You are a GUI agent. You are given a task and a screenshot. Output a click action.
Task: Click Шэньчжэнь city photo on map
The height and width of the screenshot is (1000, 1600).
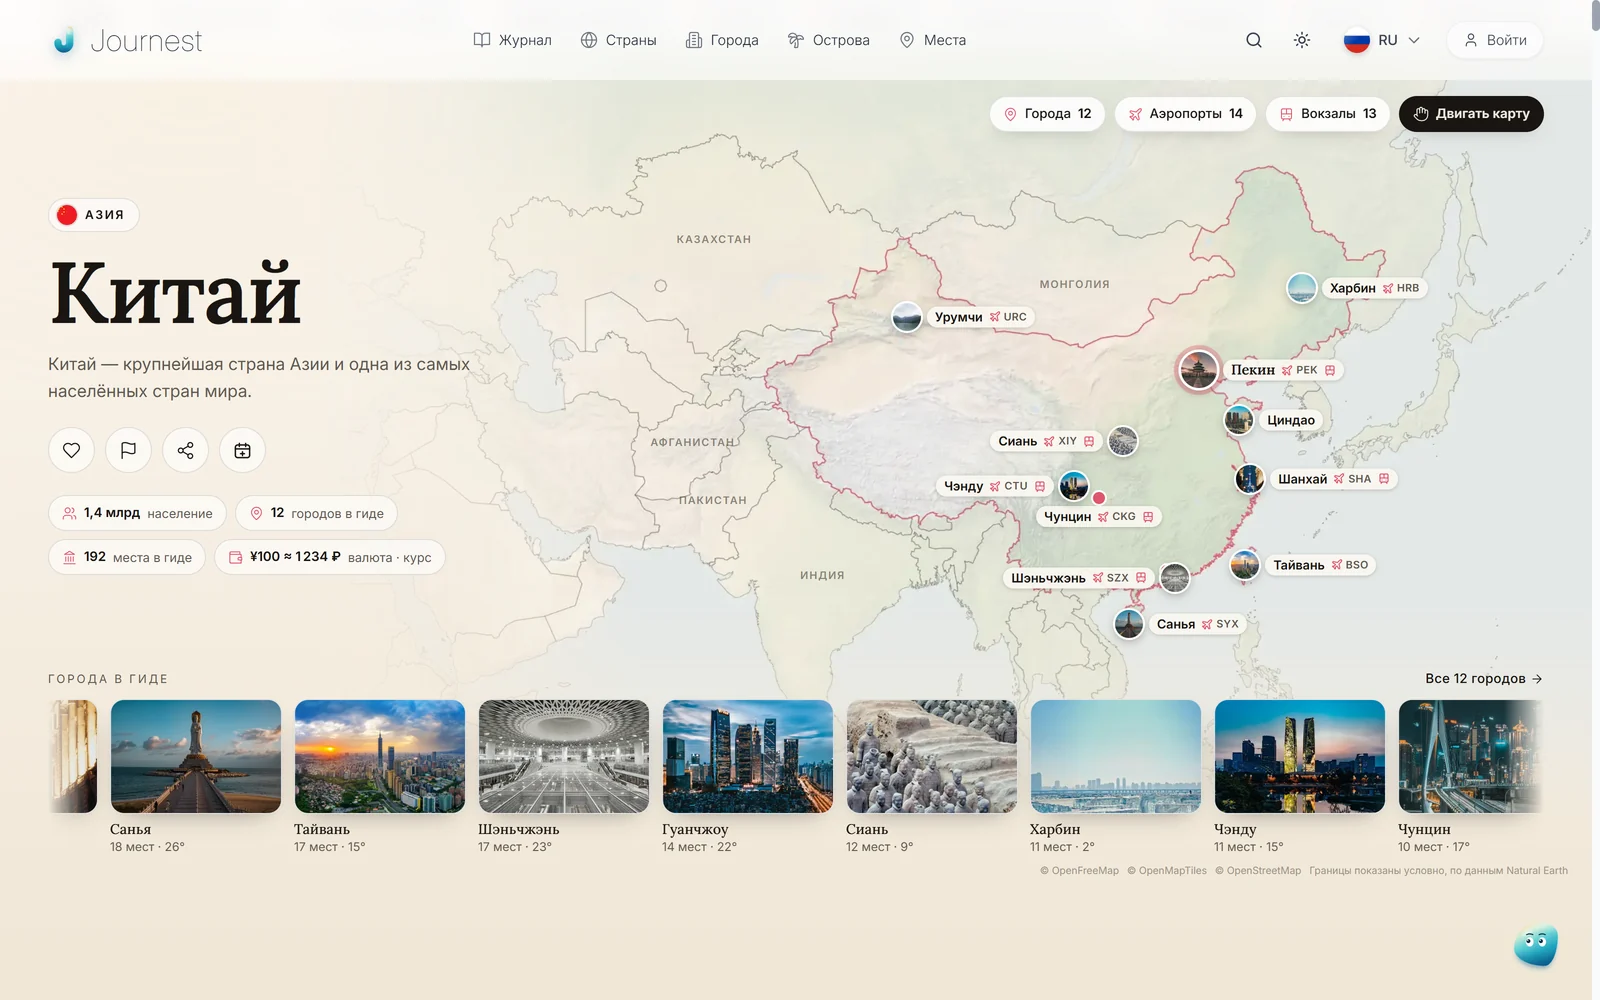coord(1175,577)
